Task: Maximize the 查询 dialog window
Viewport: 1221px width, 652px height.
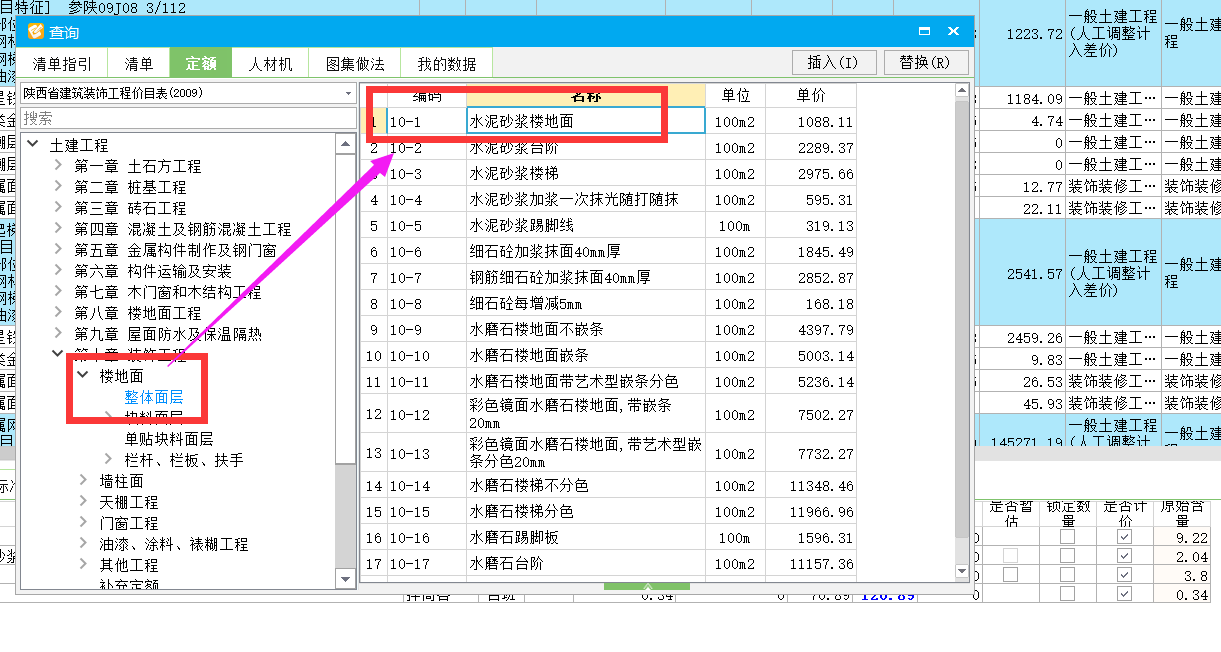Action: click(x=924, y=32)
